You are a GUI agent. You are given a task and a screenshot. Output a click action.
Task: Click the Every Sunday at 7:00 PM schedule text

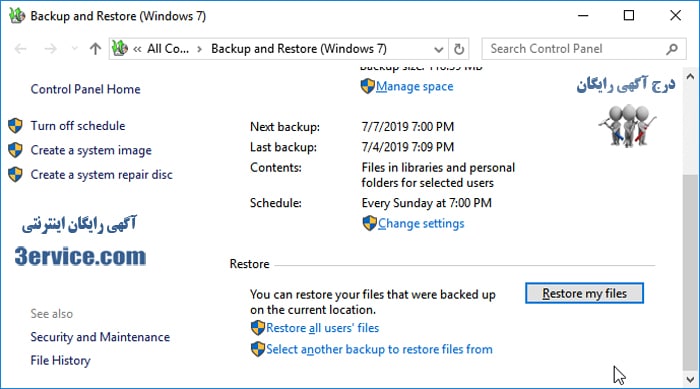point(426,203)
